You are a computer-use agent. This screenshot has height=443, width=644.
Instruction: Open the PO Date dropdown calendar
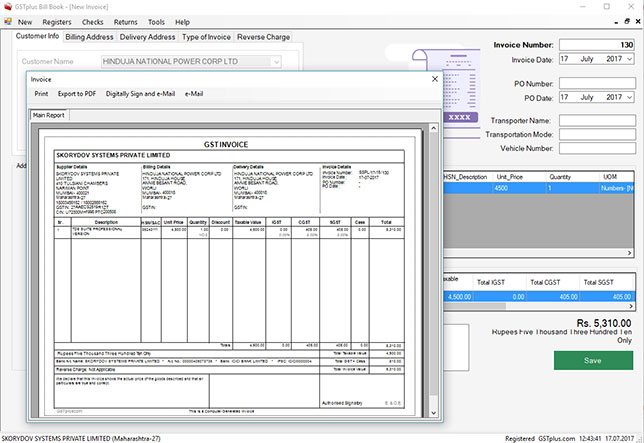[630, 97]
